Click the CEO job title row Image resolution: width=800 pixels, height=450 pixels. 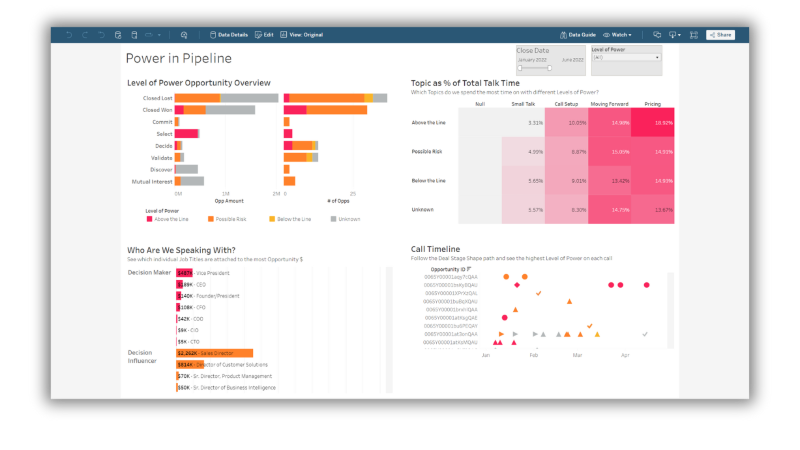point(191,285)
